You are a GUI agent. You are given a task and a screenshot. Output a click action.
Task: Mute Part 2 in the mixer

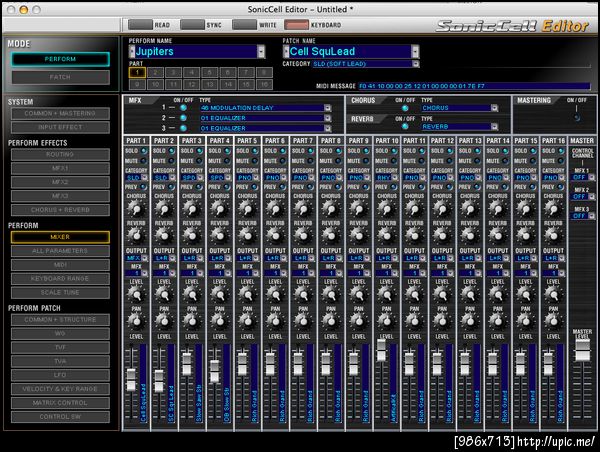click(169, 160)
